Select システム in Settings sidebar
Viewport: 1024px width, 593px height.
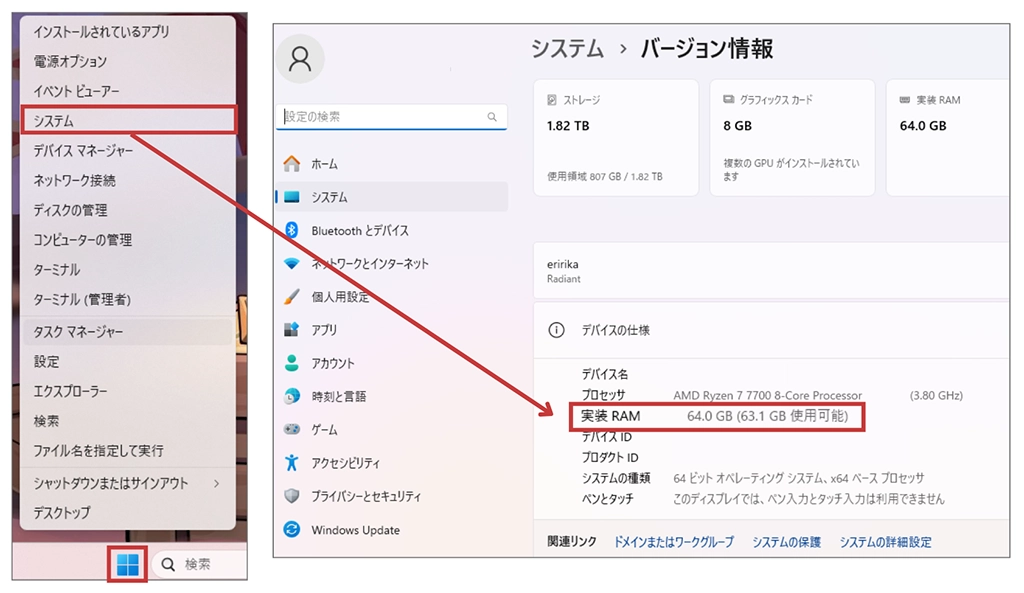point(392,197)
